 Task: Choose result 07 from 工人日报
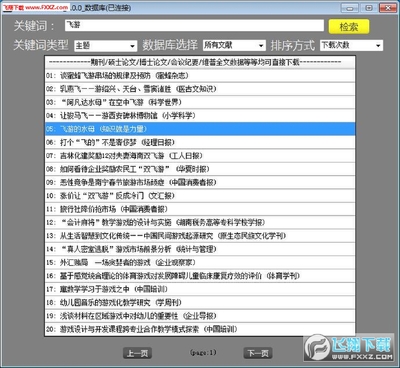point(200,156)
